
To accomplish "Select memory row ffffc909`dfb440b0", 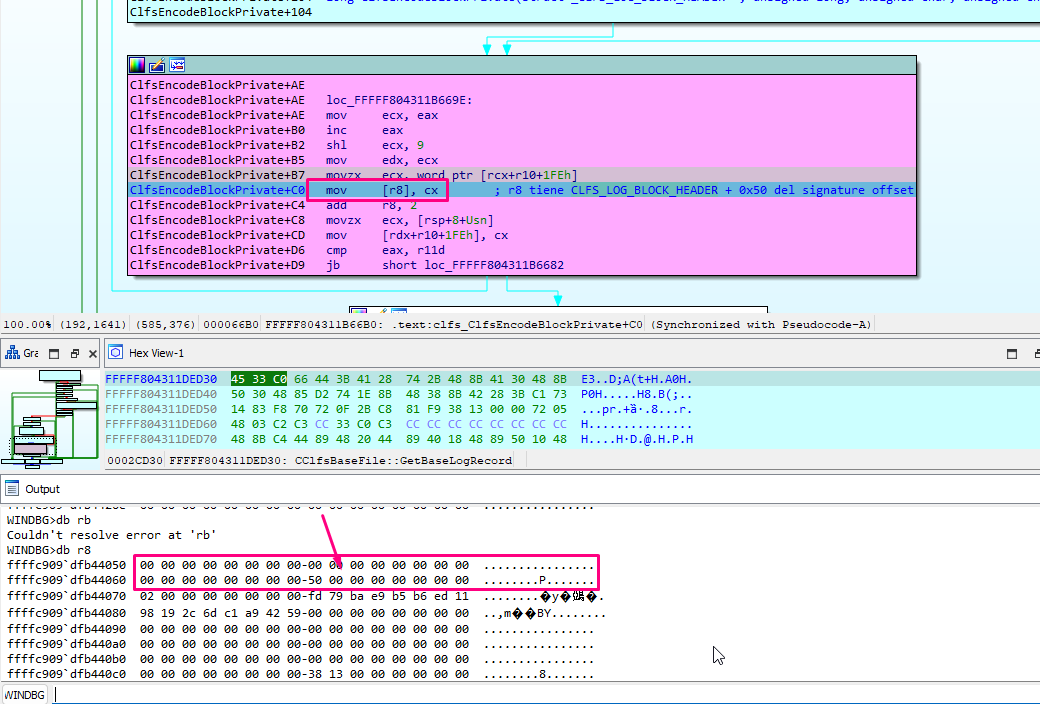I will (x=300, y=660).
